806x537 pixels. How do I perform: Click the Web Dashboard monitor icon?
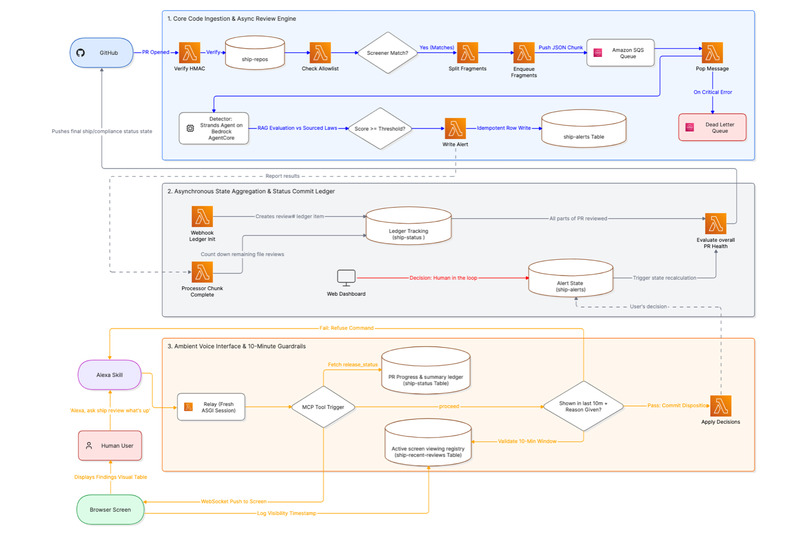(346, 278)
